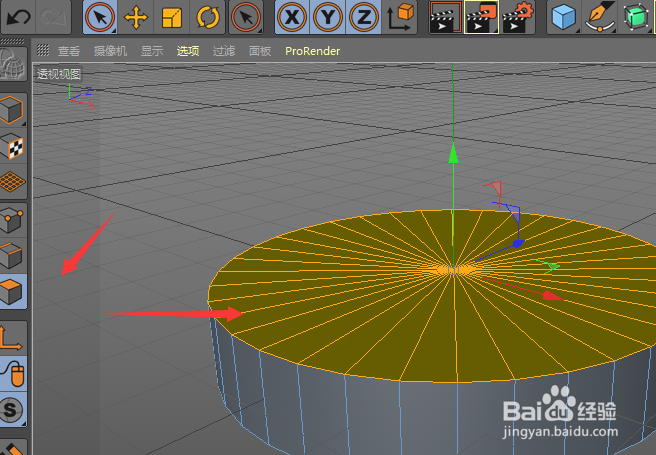Viewport: 656px width, 455px height.
Task: Toggle Z axis lock
Action: pos(364,18)
